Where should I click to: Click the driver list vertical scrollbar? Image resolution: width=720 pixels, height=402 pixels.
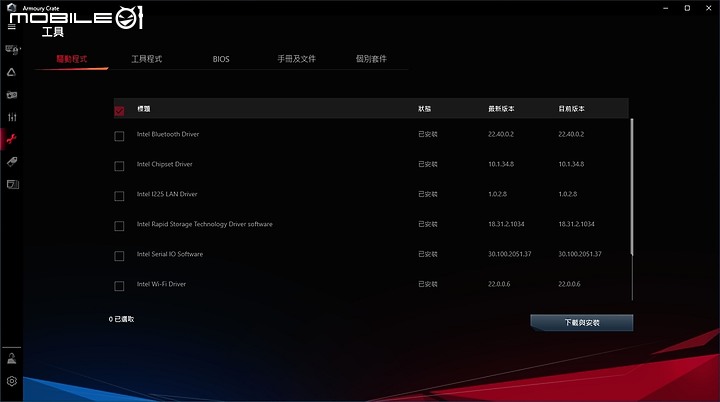[x=632, y=187]
